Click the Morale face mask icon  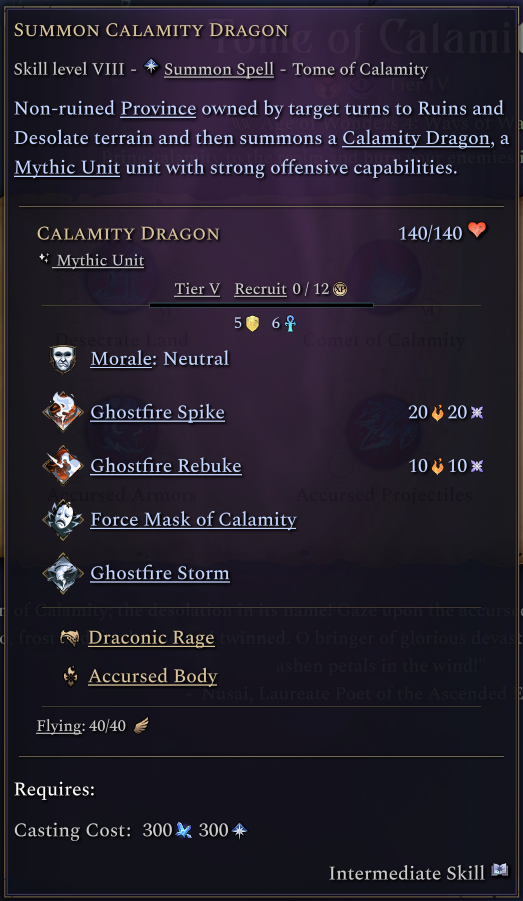point(63,359)
